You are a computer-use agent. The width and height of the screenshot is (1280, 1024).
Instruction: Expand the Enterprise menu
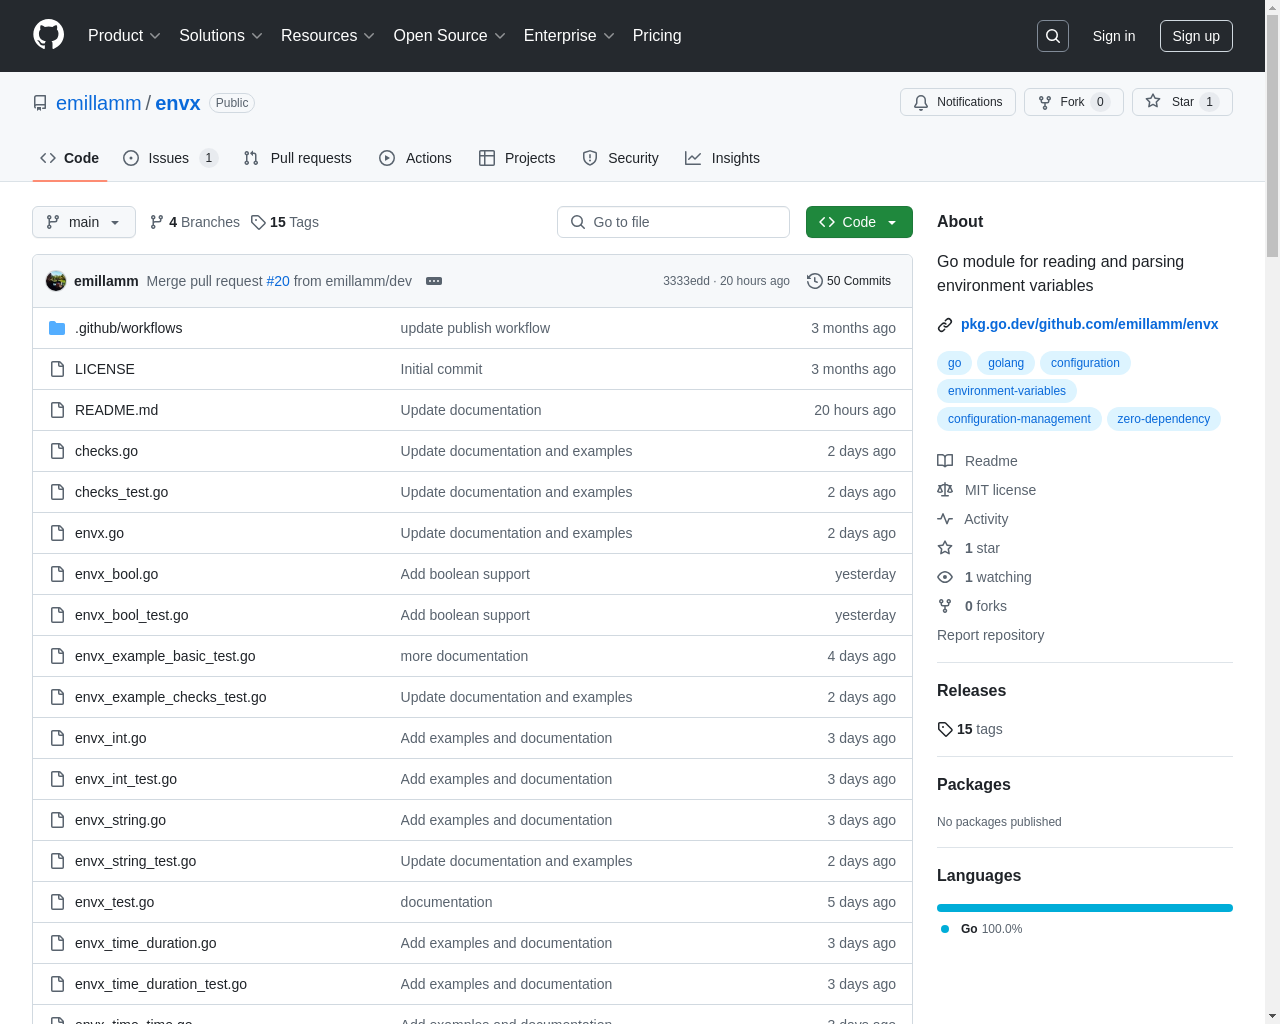click(569, 36)
